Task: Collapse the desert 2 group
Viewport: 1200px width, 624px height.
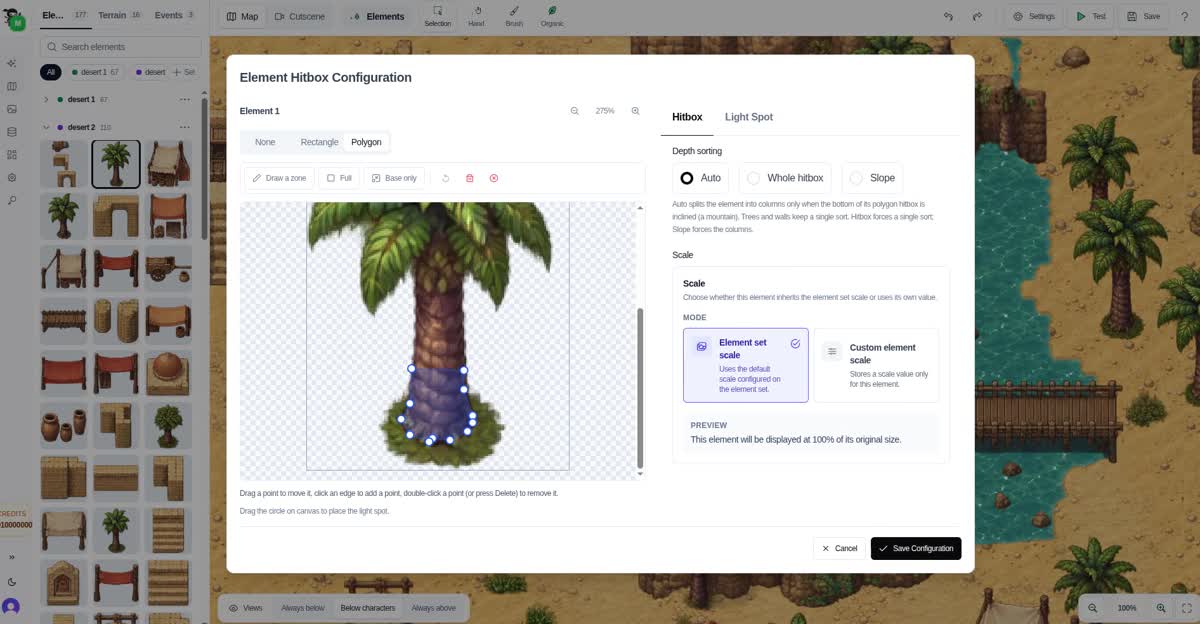Action: pos(46,127)
